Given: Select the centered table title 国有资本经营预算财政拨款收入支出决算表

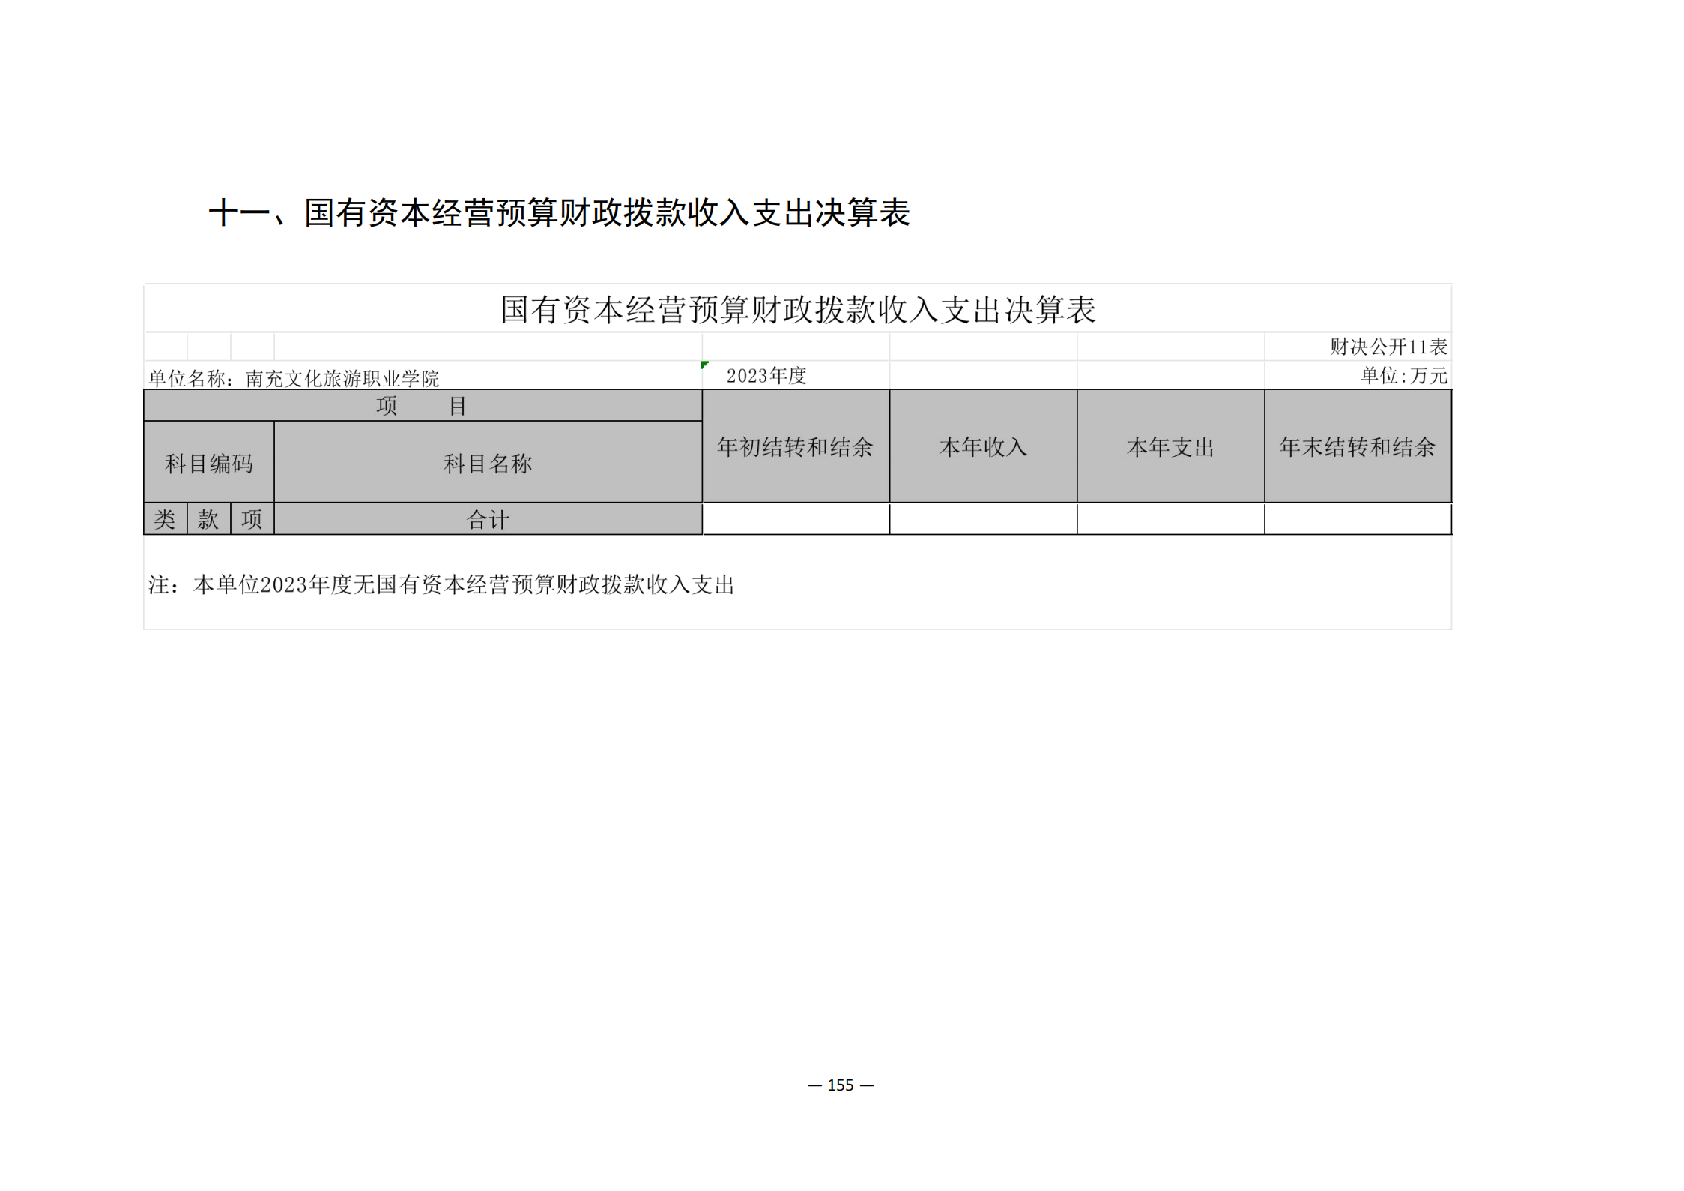Looking at the screenshot, I should [x=798, y=310].
